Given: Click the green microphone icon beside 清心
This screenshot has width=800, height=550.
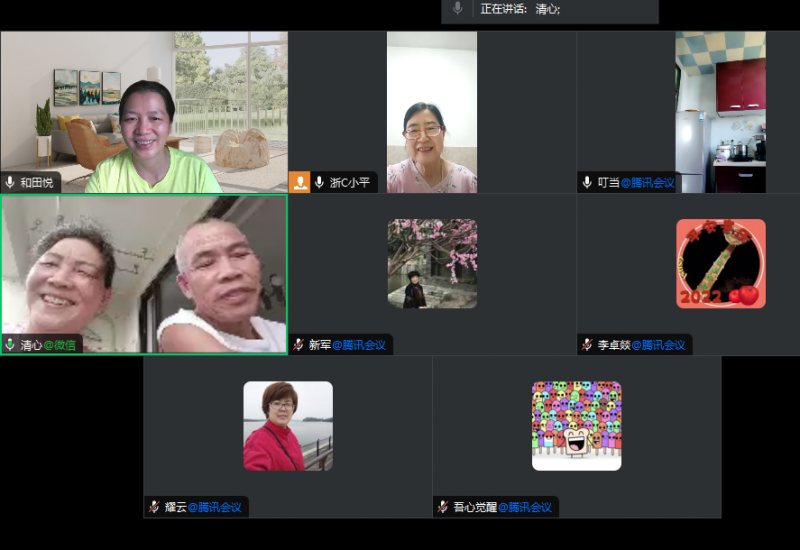Looking at the screenshot, I should [x=10, y=345].
